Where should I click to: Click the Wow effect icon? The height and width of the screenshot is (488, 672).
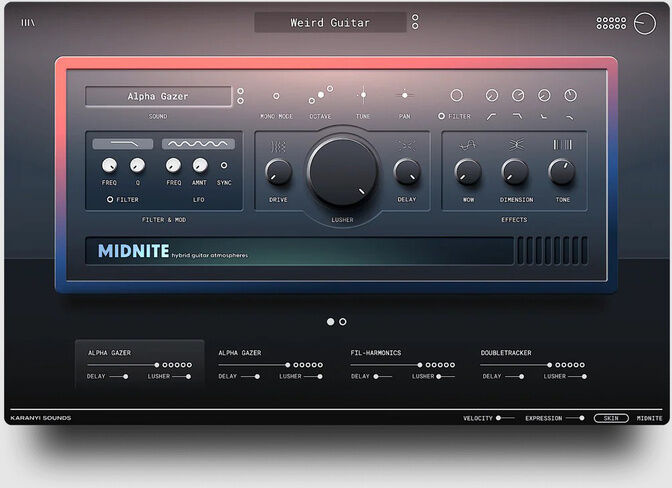468,145
